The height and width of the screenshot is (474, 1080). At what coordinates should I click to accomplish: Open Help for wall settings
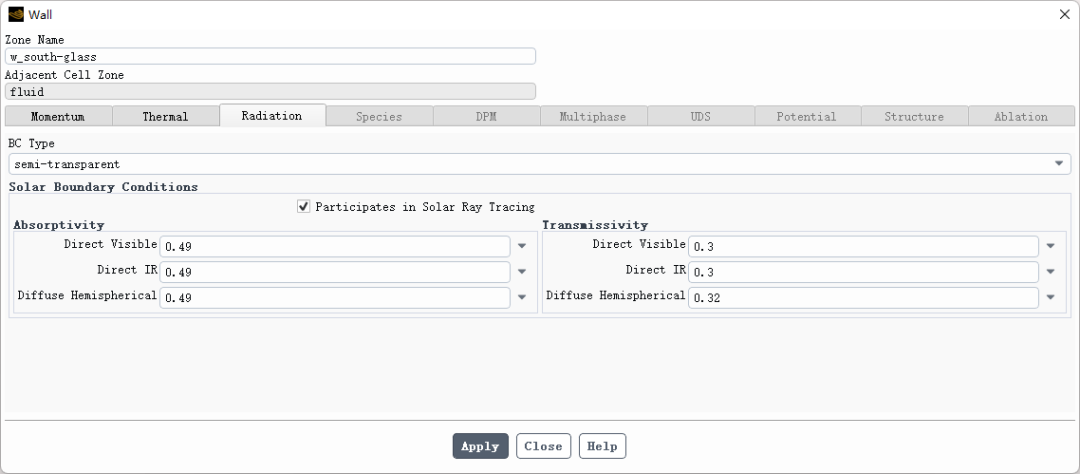point(602,446)
